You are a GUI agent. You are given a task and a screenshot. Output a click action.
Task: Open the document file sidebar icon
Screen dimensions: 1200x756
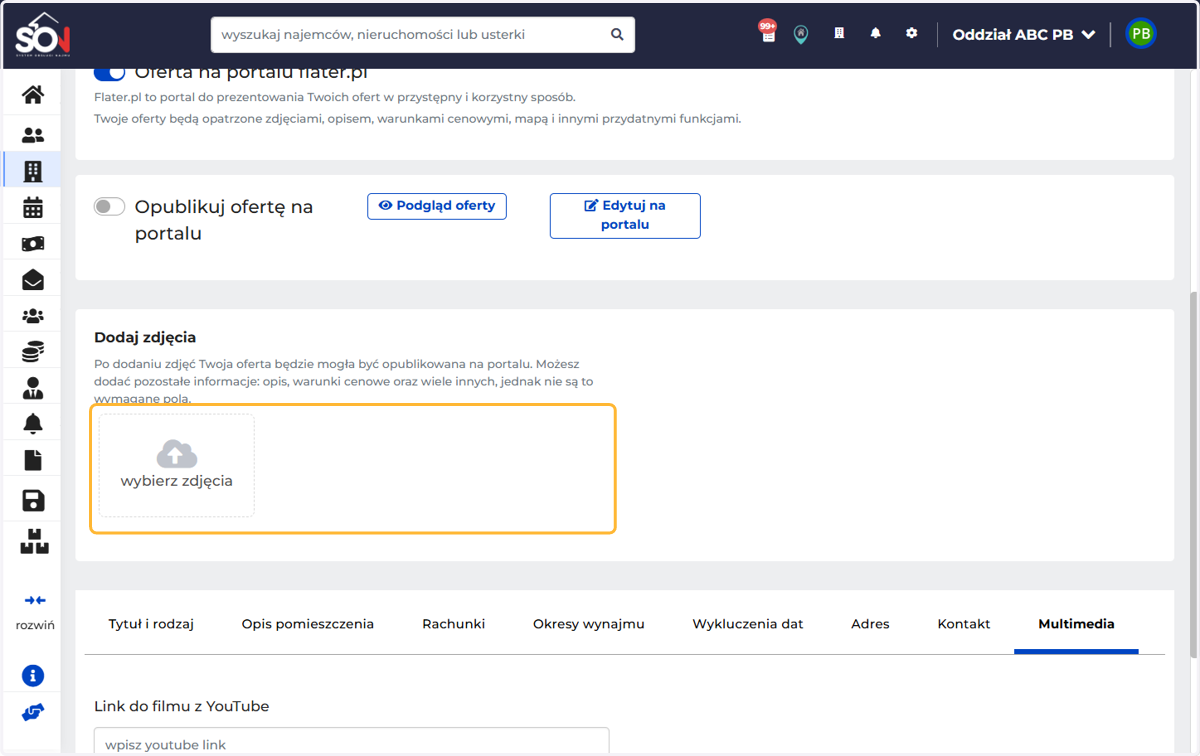click(x=33, y=460)
